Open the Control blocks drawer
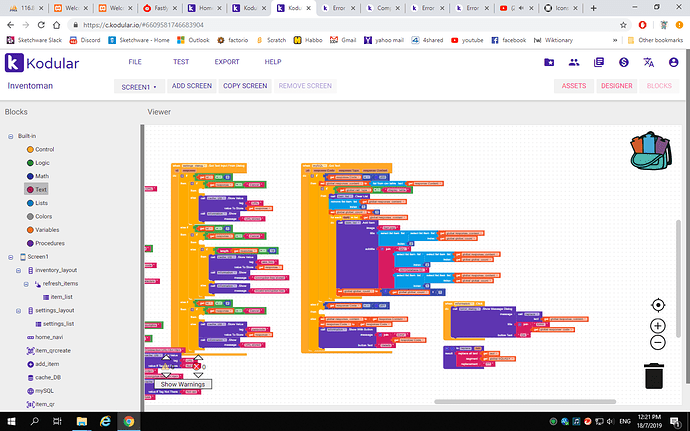 40,149
